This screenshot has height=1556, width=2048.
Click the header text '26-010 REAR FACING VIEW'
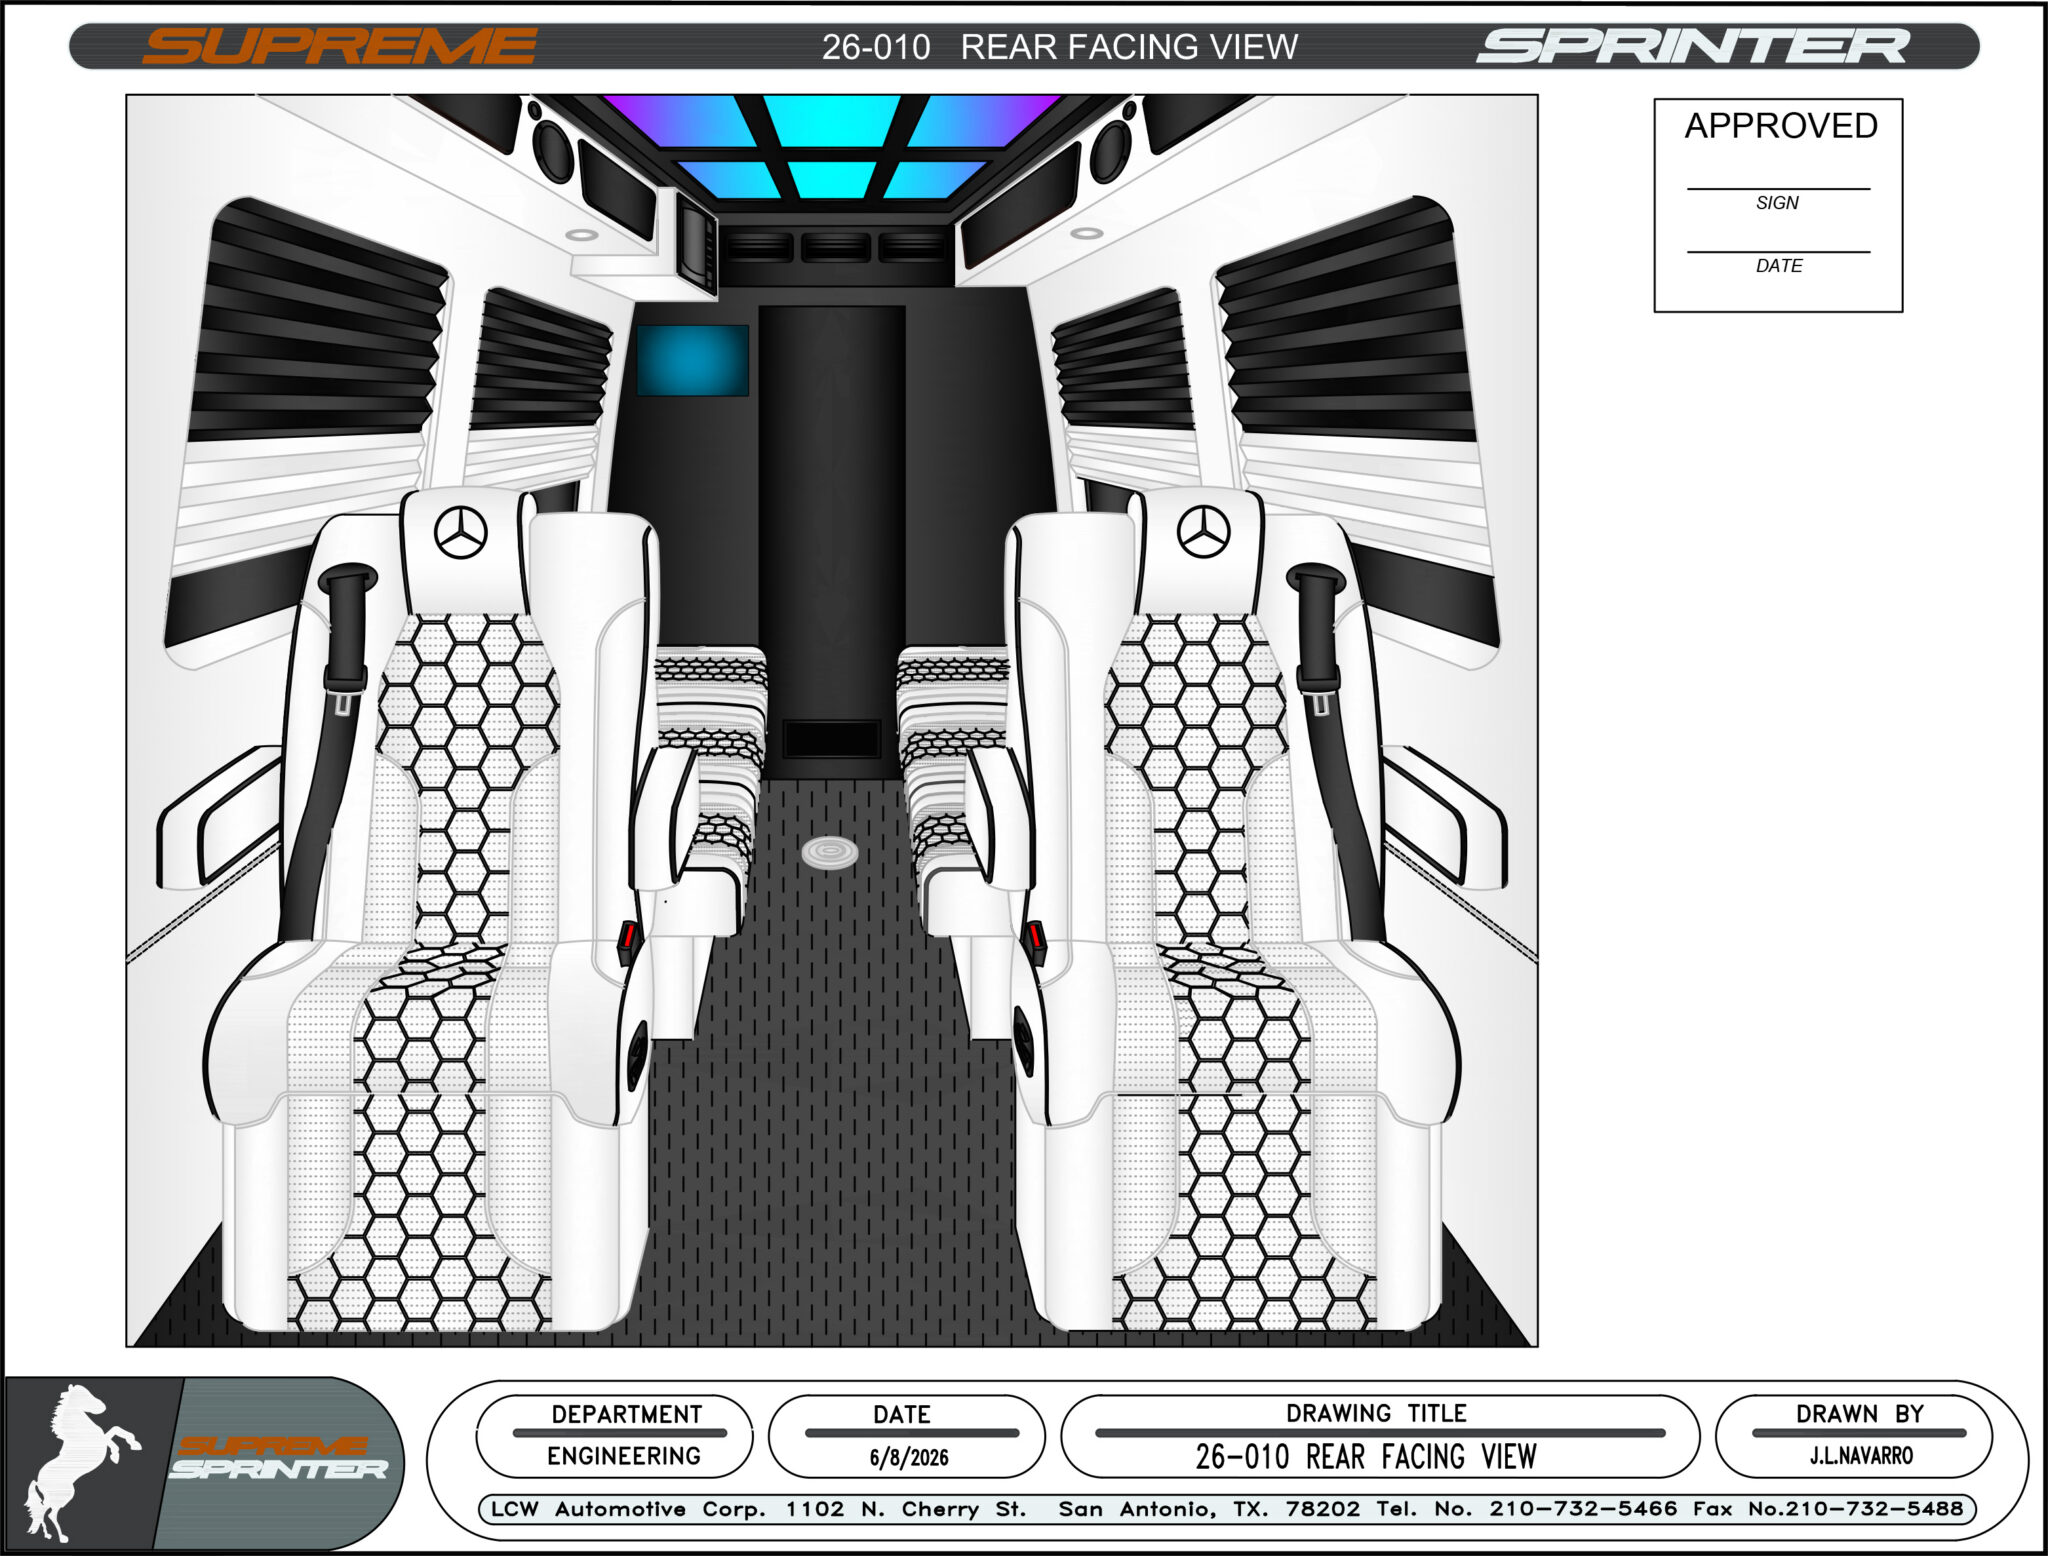coord(1060,47)
